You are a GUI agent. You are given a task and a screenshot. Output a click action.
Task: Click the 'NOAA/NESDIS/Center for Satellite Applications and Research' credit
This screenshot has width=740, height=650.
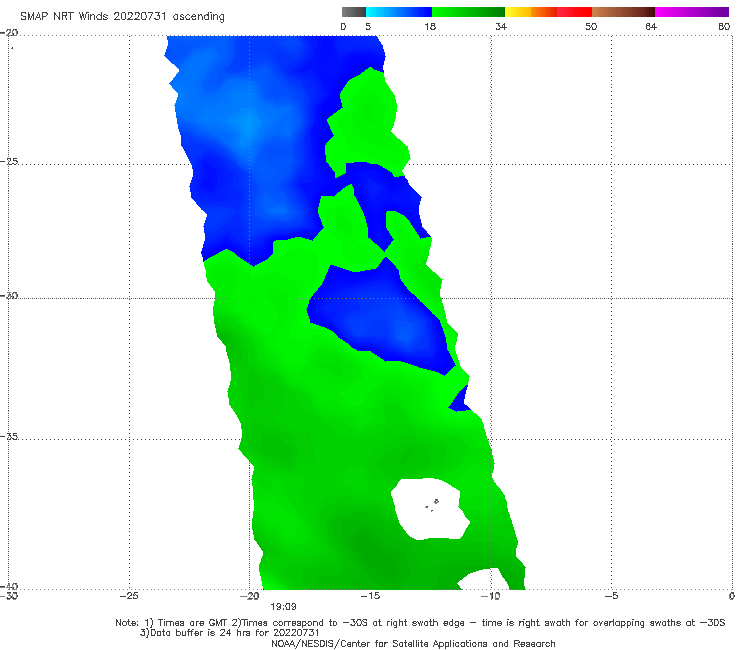pos(413,644)
